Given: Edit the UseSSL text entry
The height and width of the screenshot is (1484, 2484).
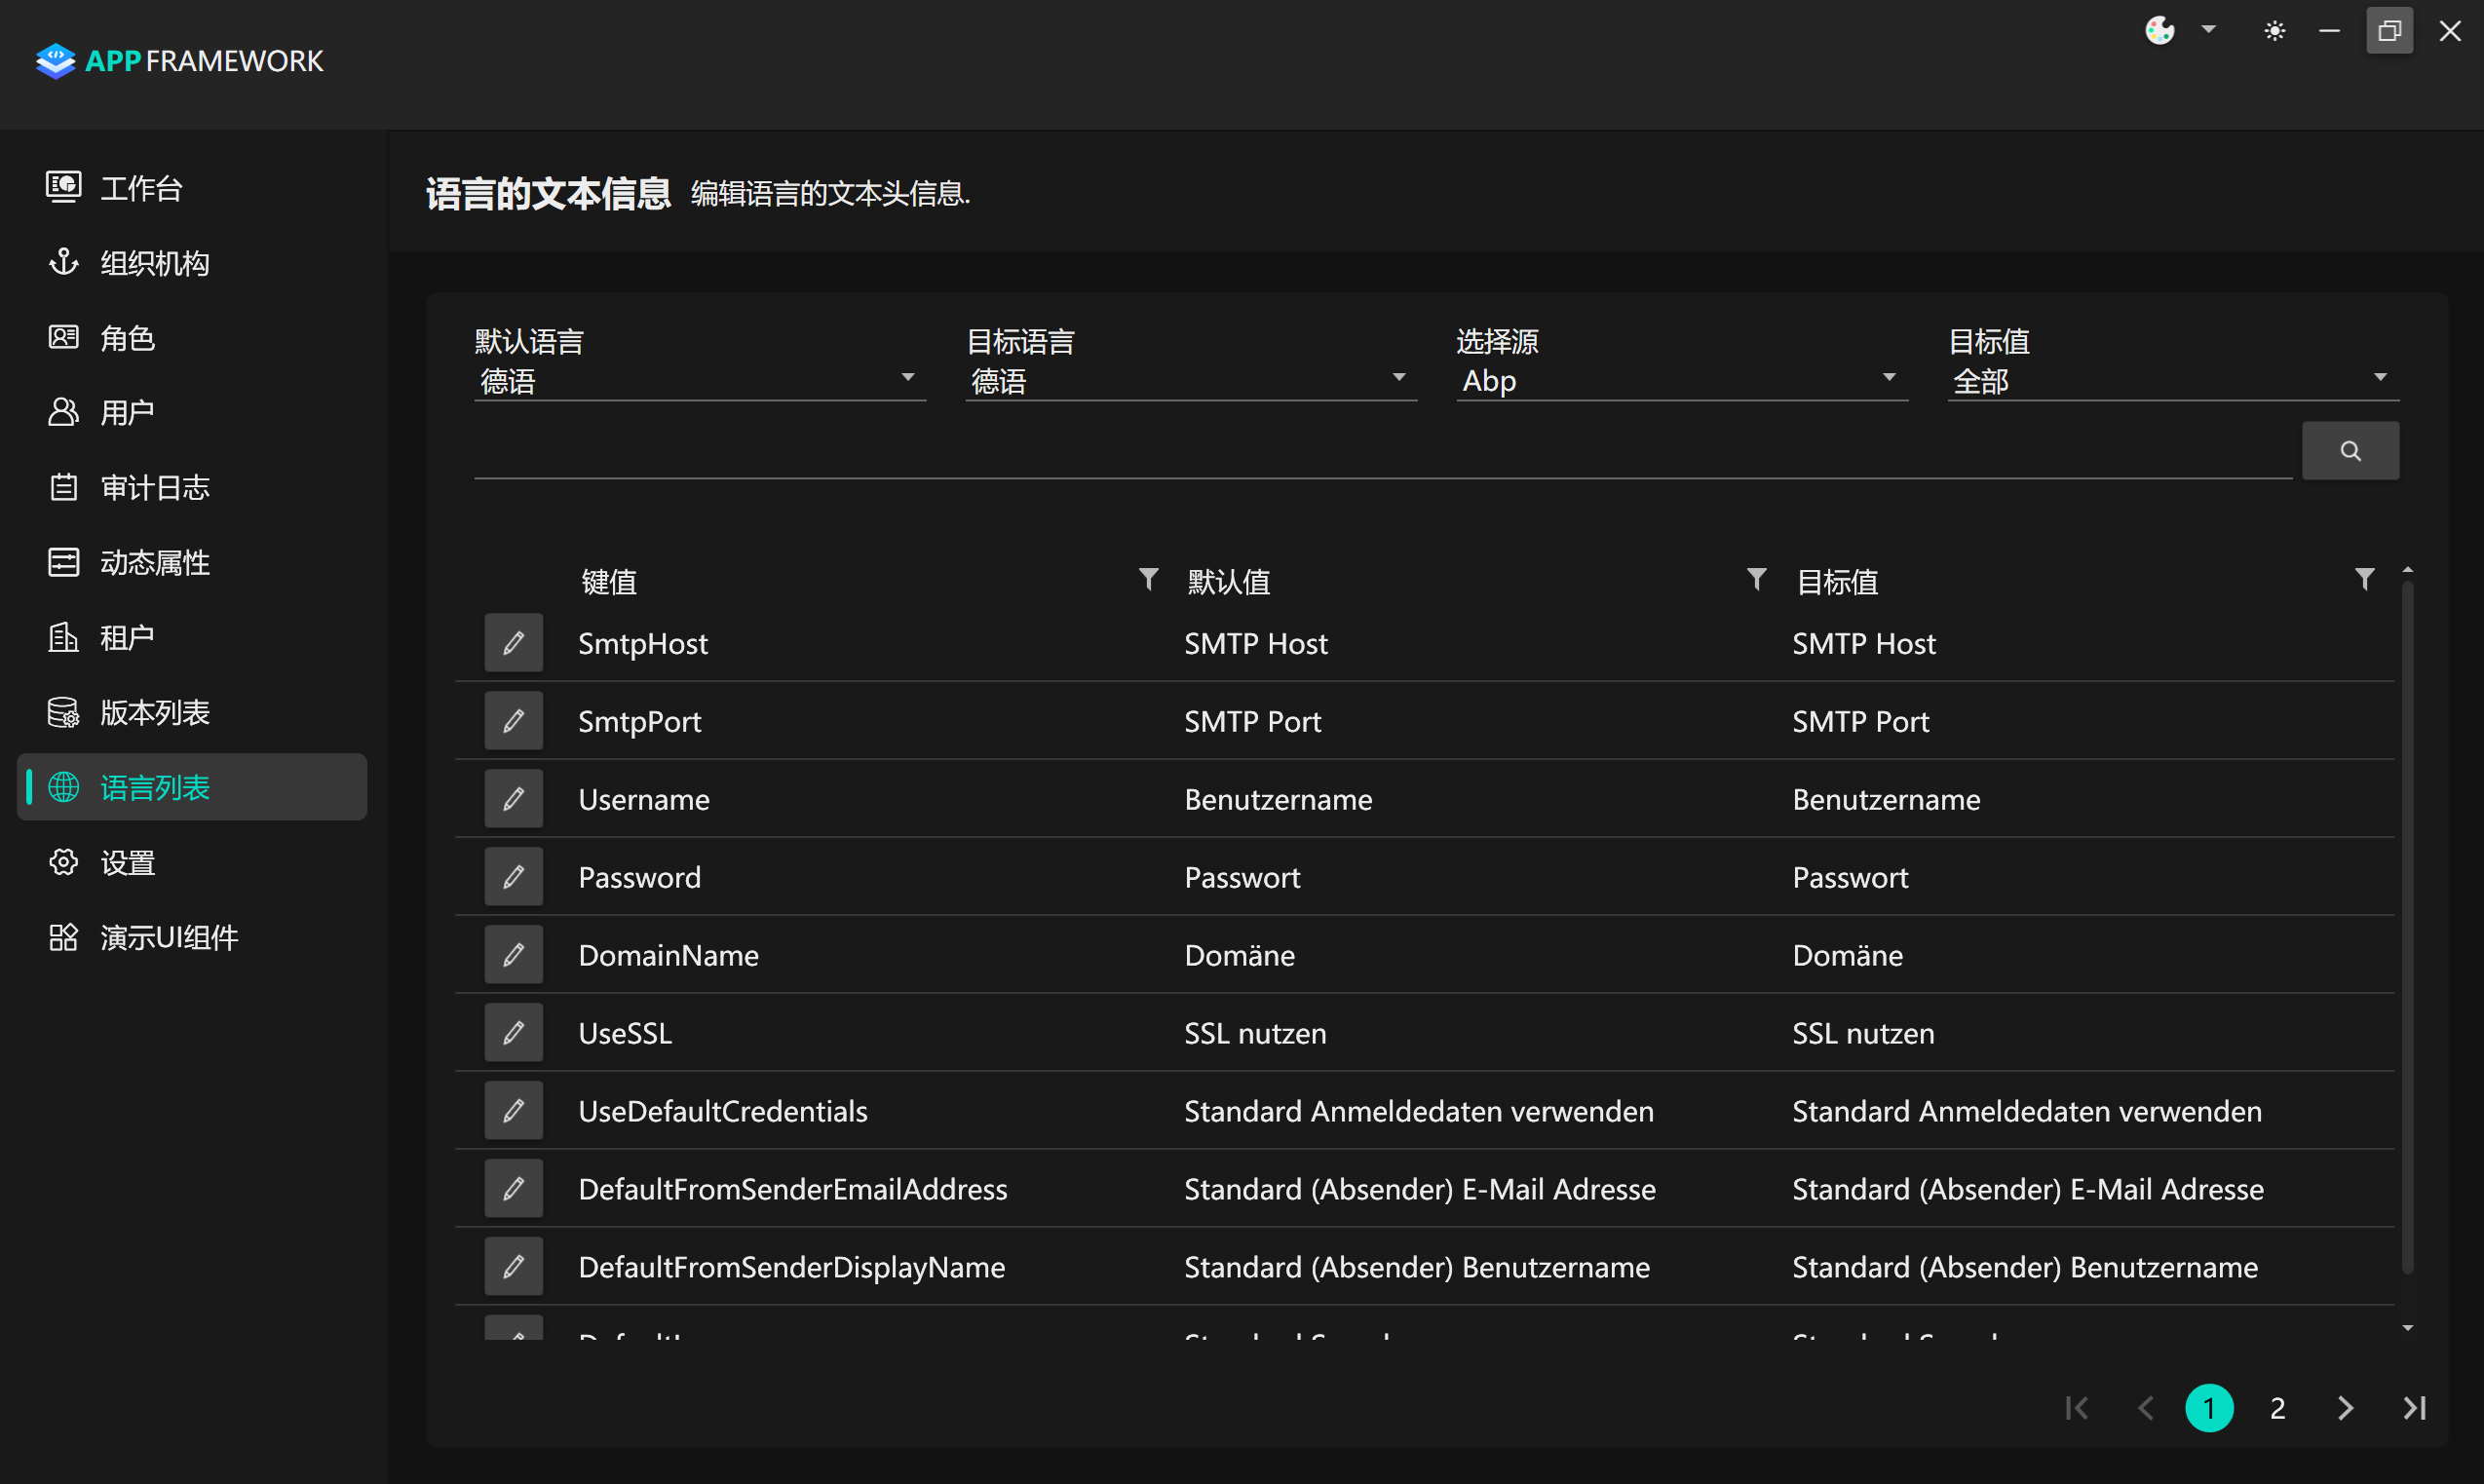Looking at the screenshot, I should 513,1033.
